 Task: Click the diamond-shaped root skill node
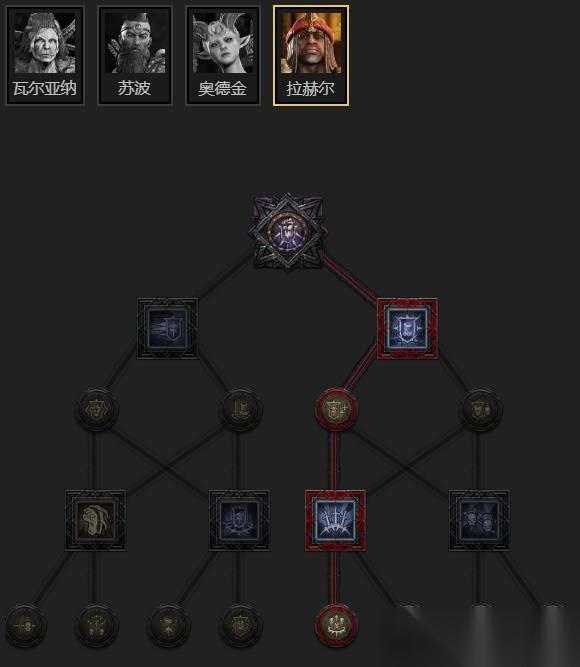tap(288, 231)
